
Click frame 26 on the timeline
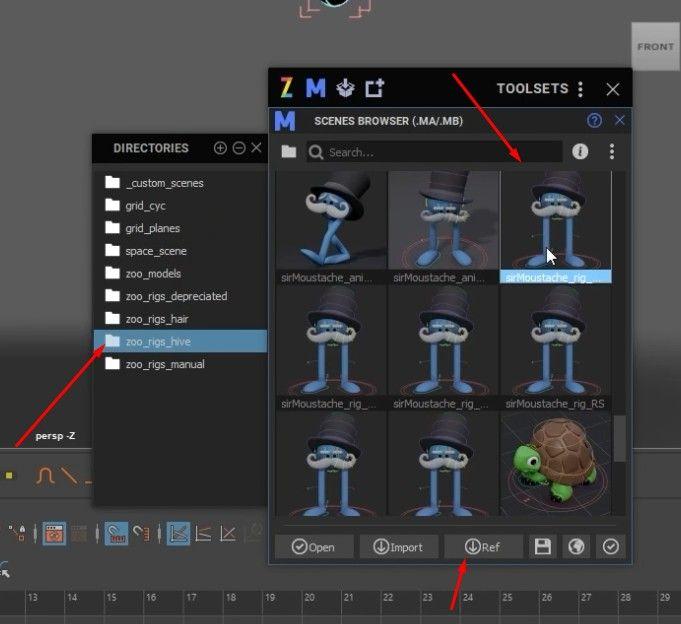click(546, 598)
